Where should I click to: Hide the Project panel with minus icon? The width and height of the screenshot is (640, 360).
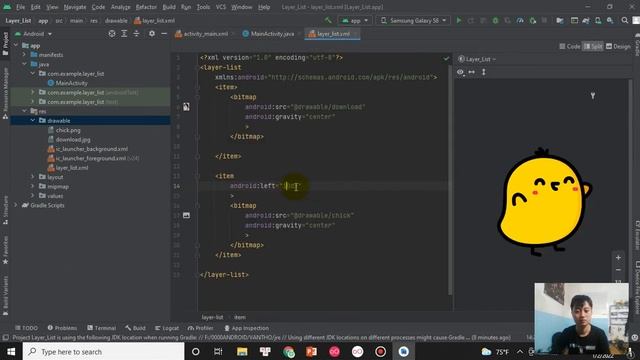click(164, 34)
